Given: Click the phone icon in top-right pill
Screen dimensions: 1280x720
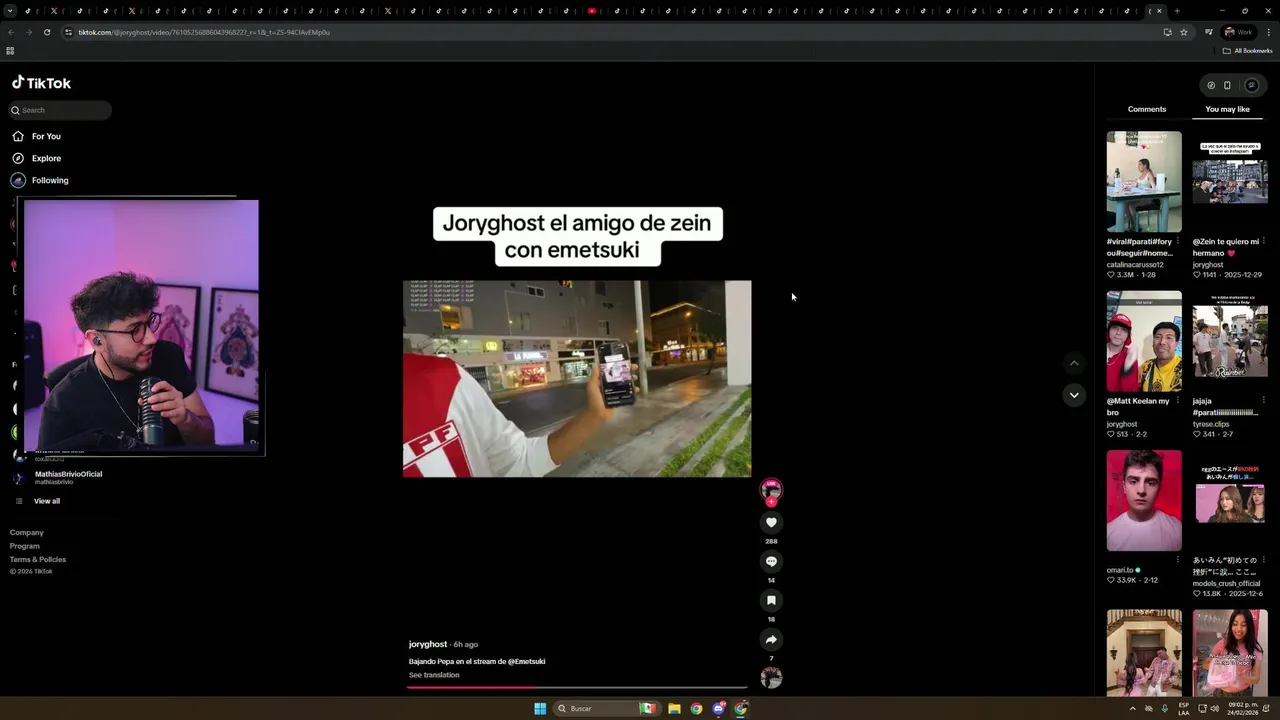Looking at the screenshot, I should (1227, 85).
